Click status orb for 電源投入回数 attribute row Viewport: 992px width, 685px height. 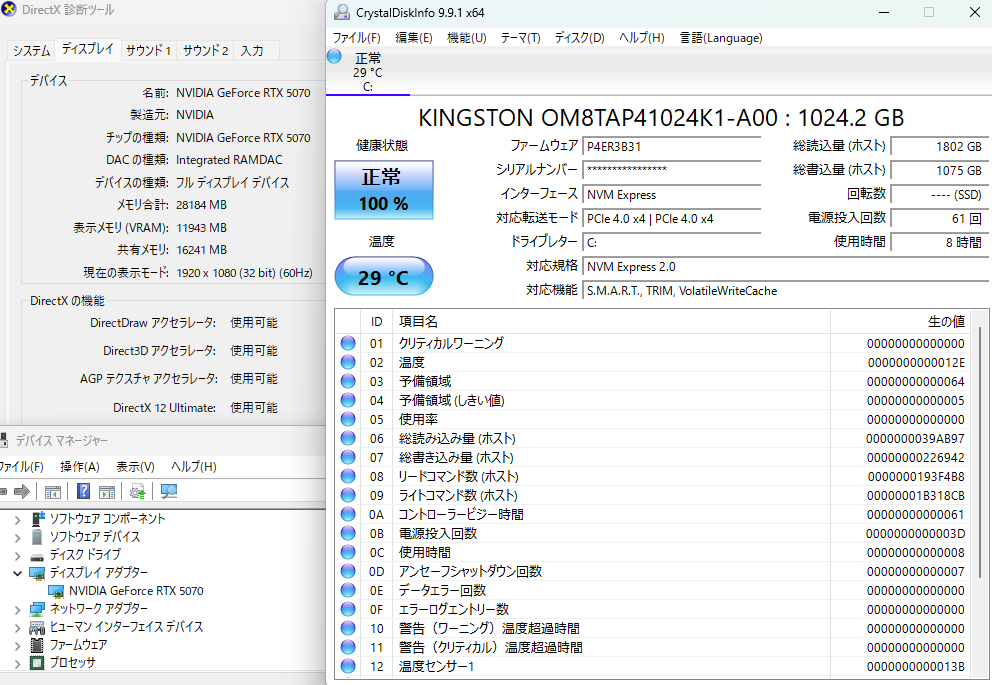(348, 533)
